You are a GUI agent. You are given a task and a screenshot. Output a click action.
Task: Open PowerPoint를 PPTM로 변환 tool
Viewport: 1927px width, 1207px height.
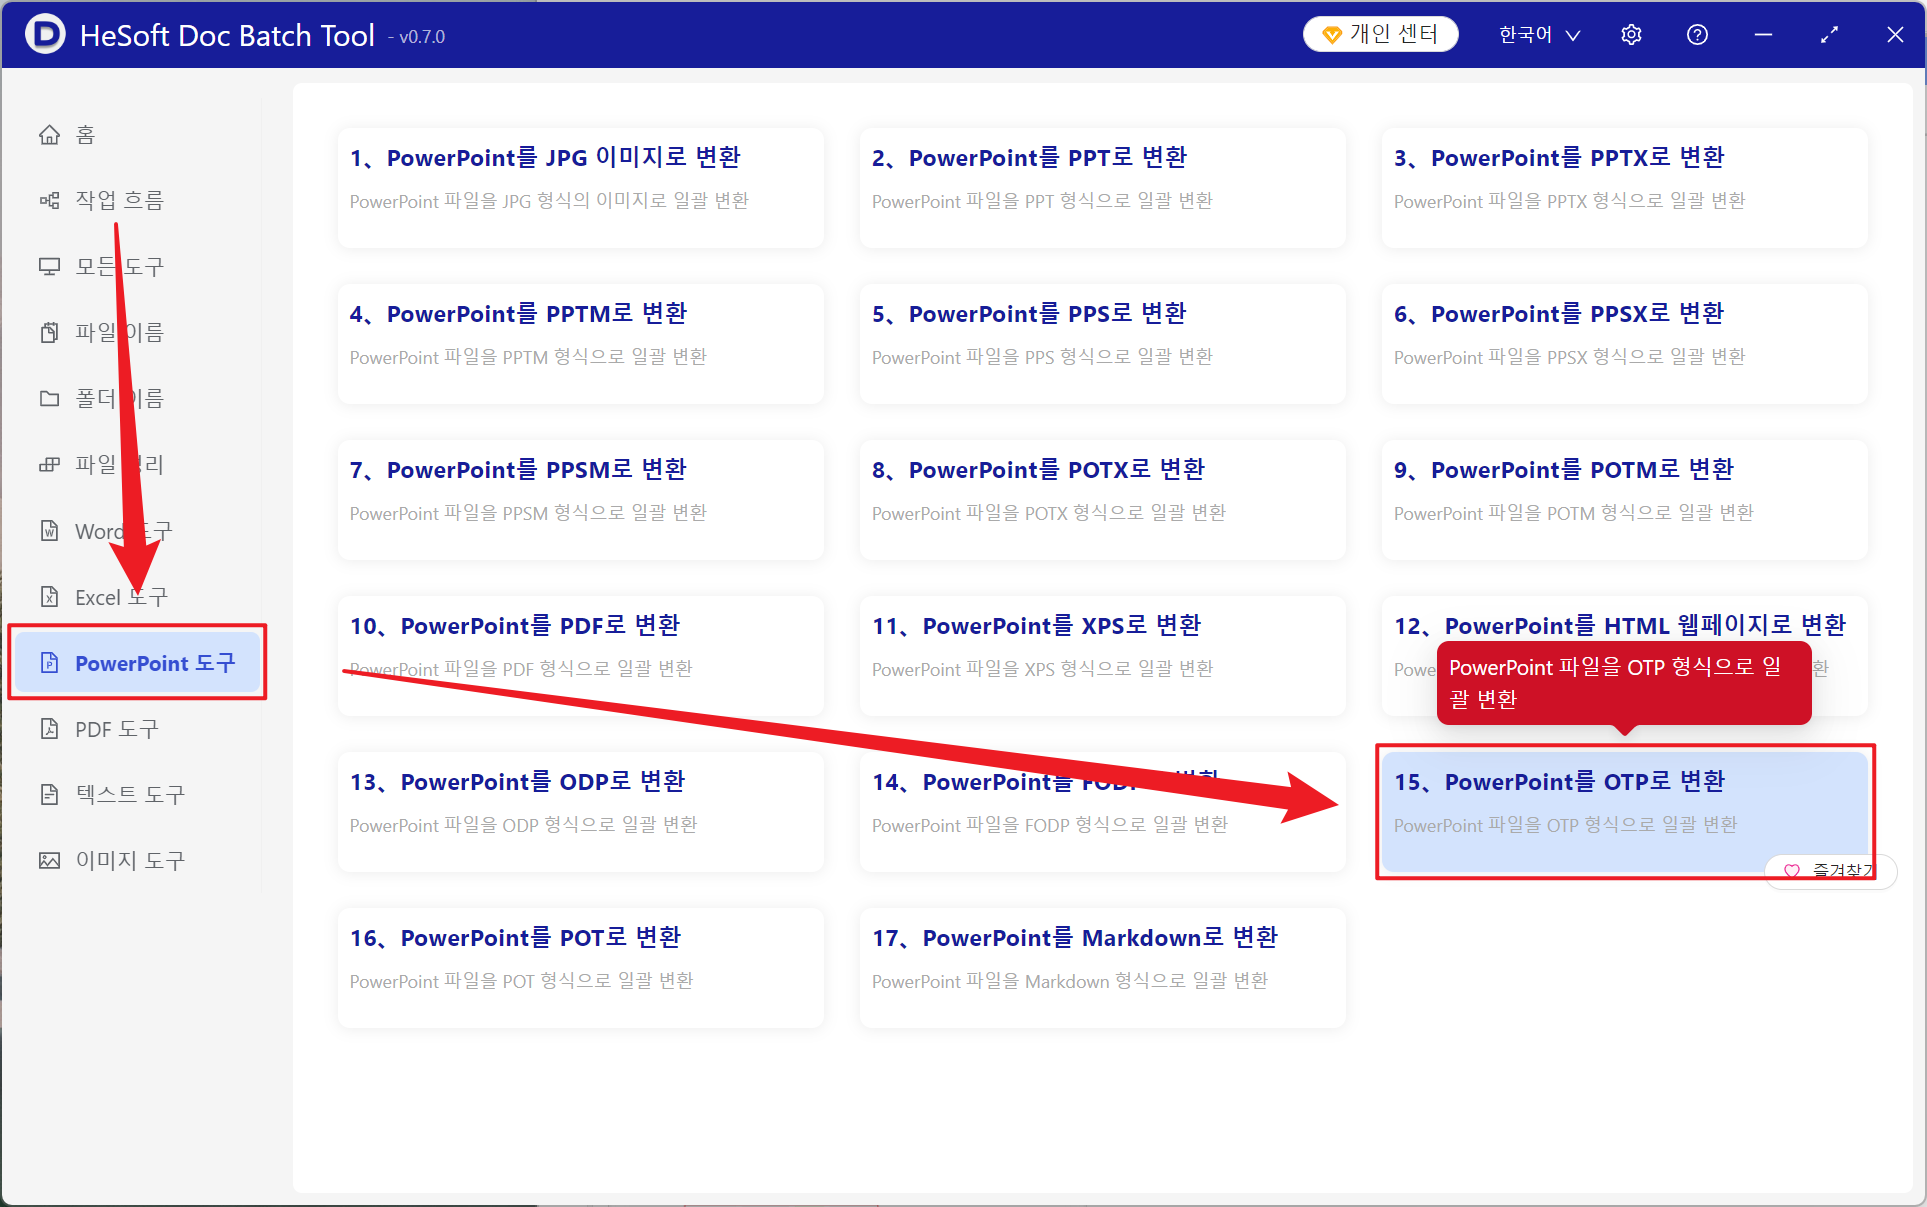(x=580, y=343)
